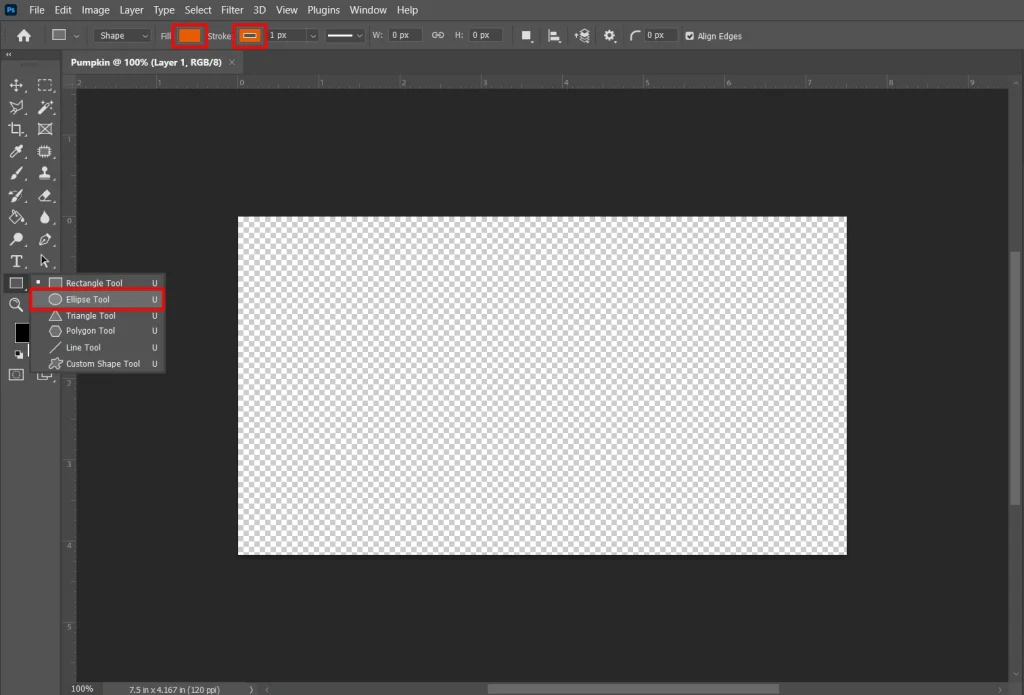Open the tool preset picker arrow

tap(76, 36)
